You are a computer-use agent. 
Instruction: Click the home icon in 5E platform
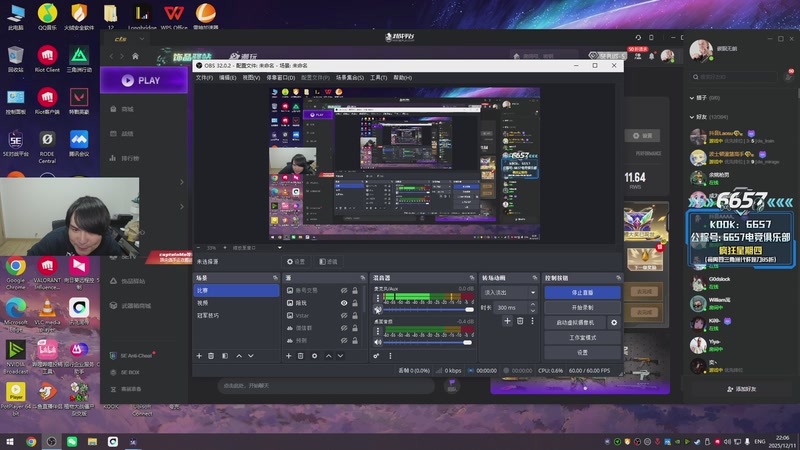[135, 56]
